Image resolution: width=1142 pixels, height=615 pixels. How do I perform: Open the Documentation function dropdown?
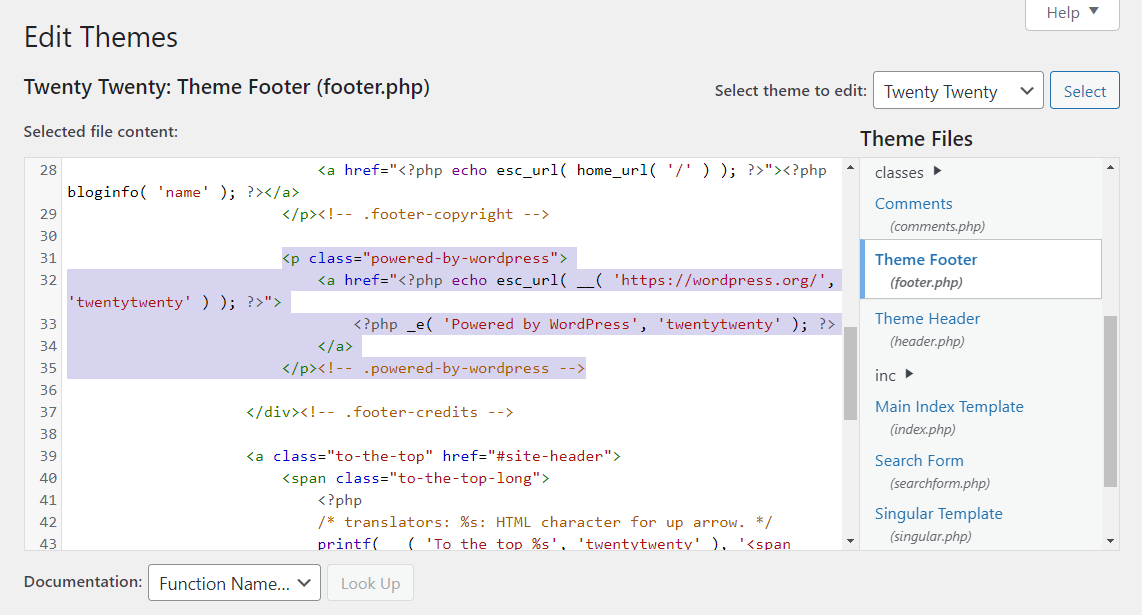234,581
